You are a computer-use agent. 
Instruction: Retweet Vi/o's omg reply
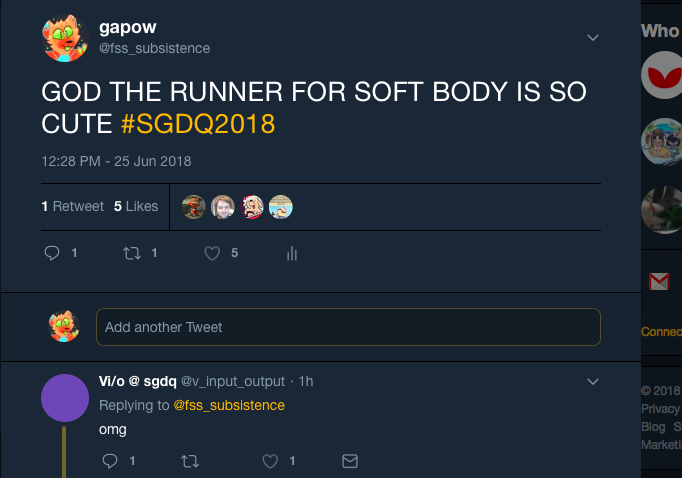(x=188, y=461)
